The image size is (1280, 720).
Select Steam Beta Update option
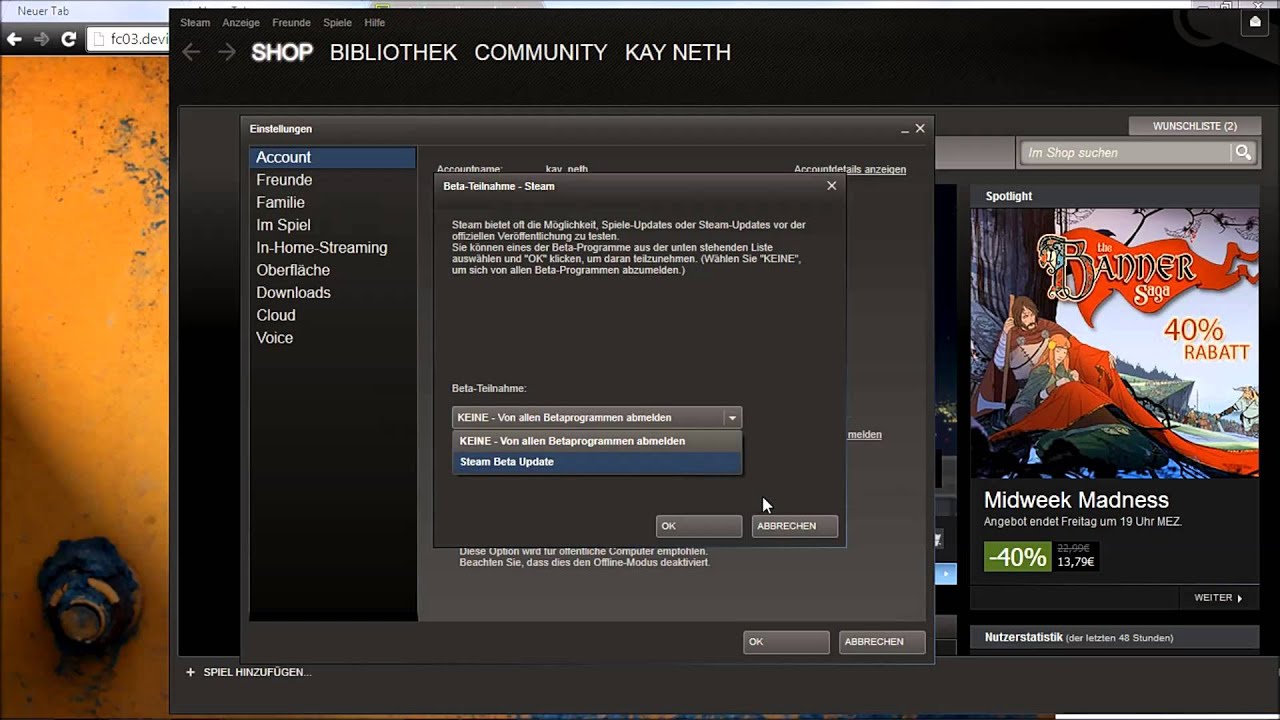point(597,462)
